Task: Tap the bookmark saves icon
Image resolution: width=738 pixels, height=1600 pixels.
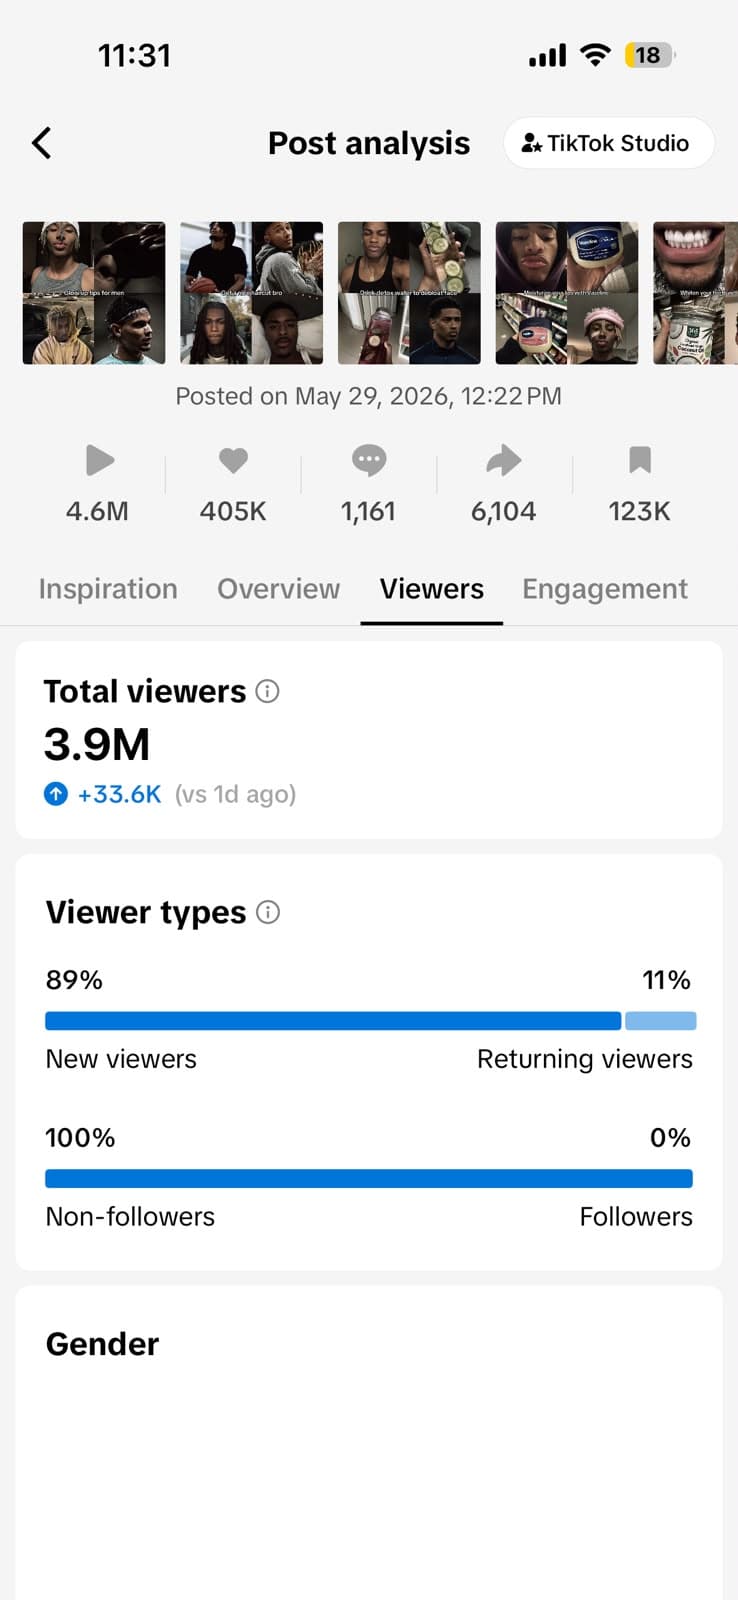Action: point(640,460)
